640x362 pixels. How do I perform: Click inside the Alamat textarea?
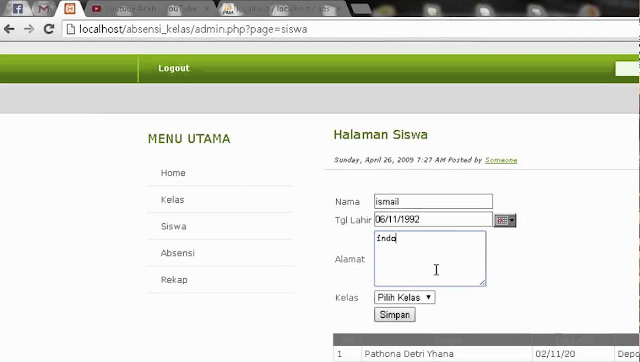pos(430,258)
